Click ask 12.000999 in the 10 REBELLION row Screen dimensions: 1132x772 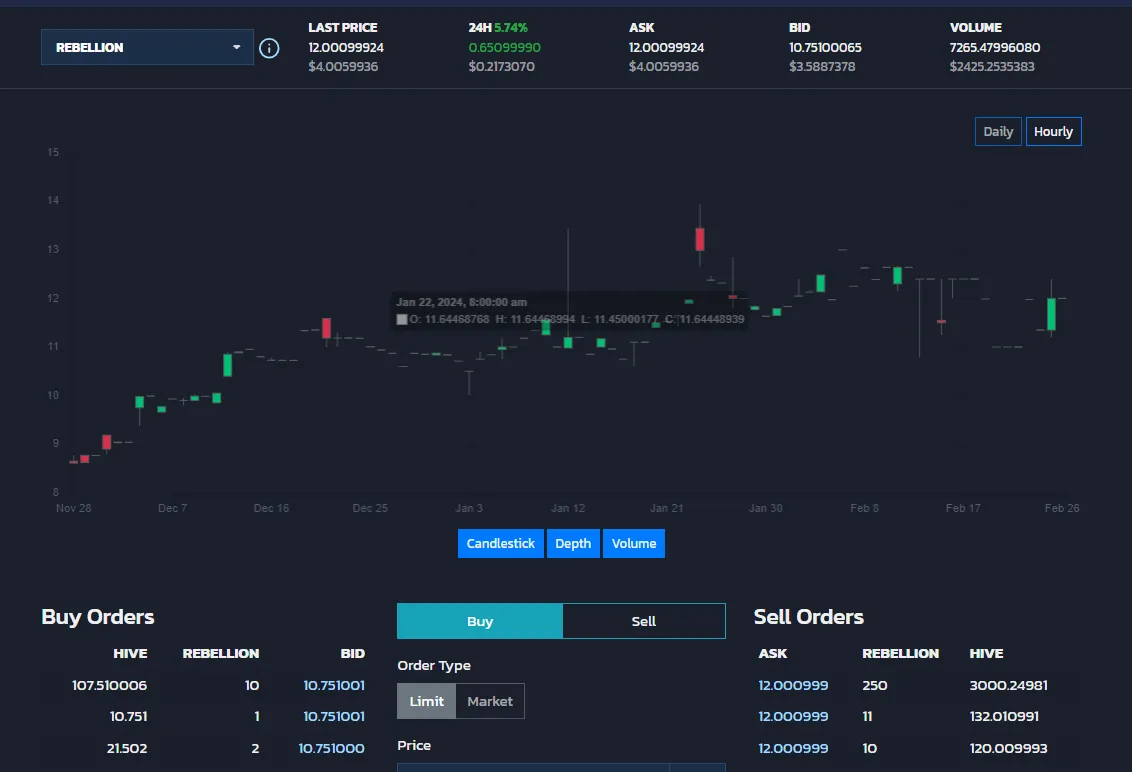click(793, 748)
